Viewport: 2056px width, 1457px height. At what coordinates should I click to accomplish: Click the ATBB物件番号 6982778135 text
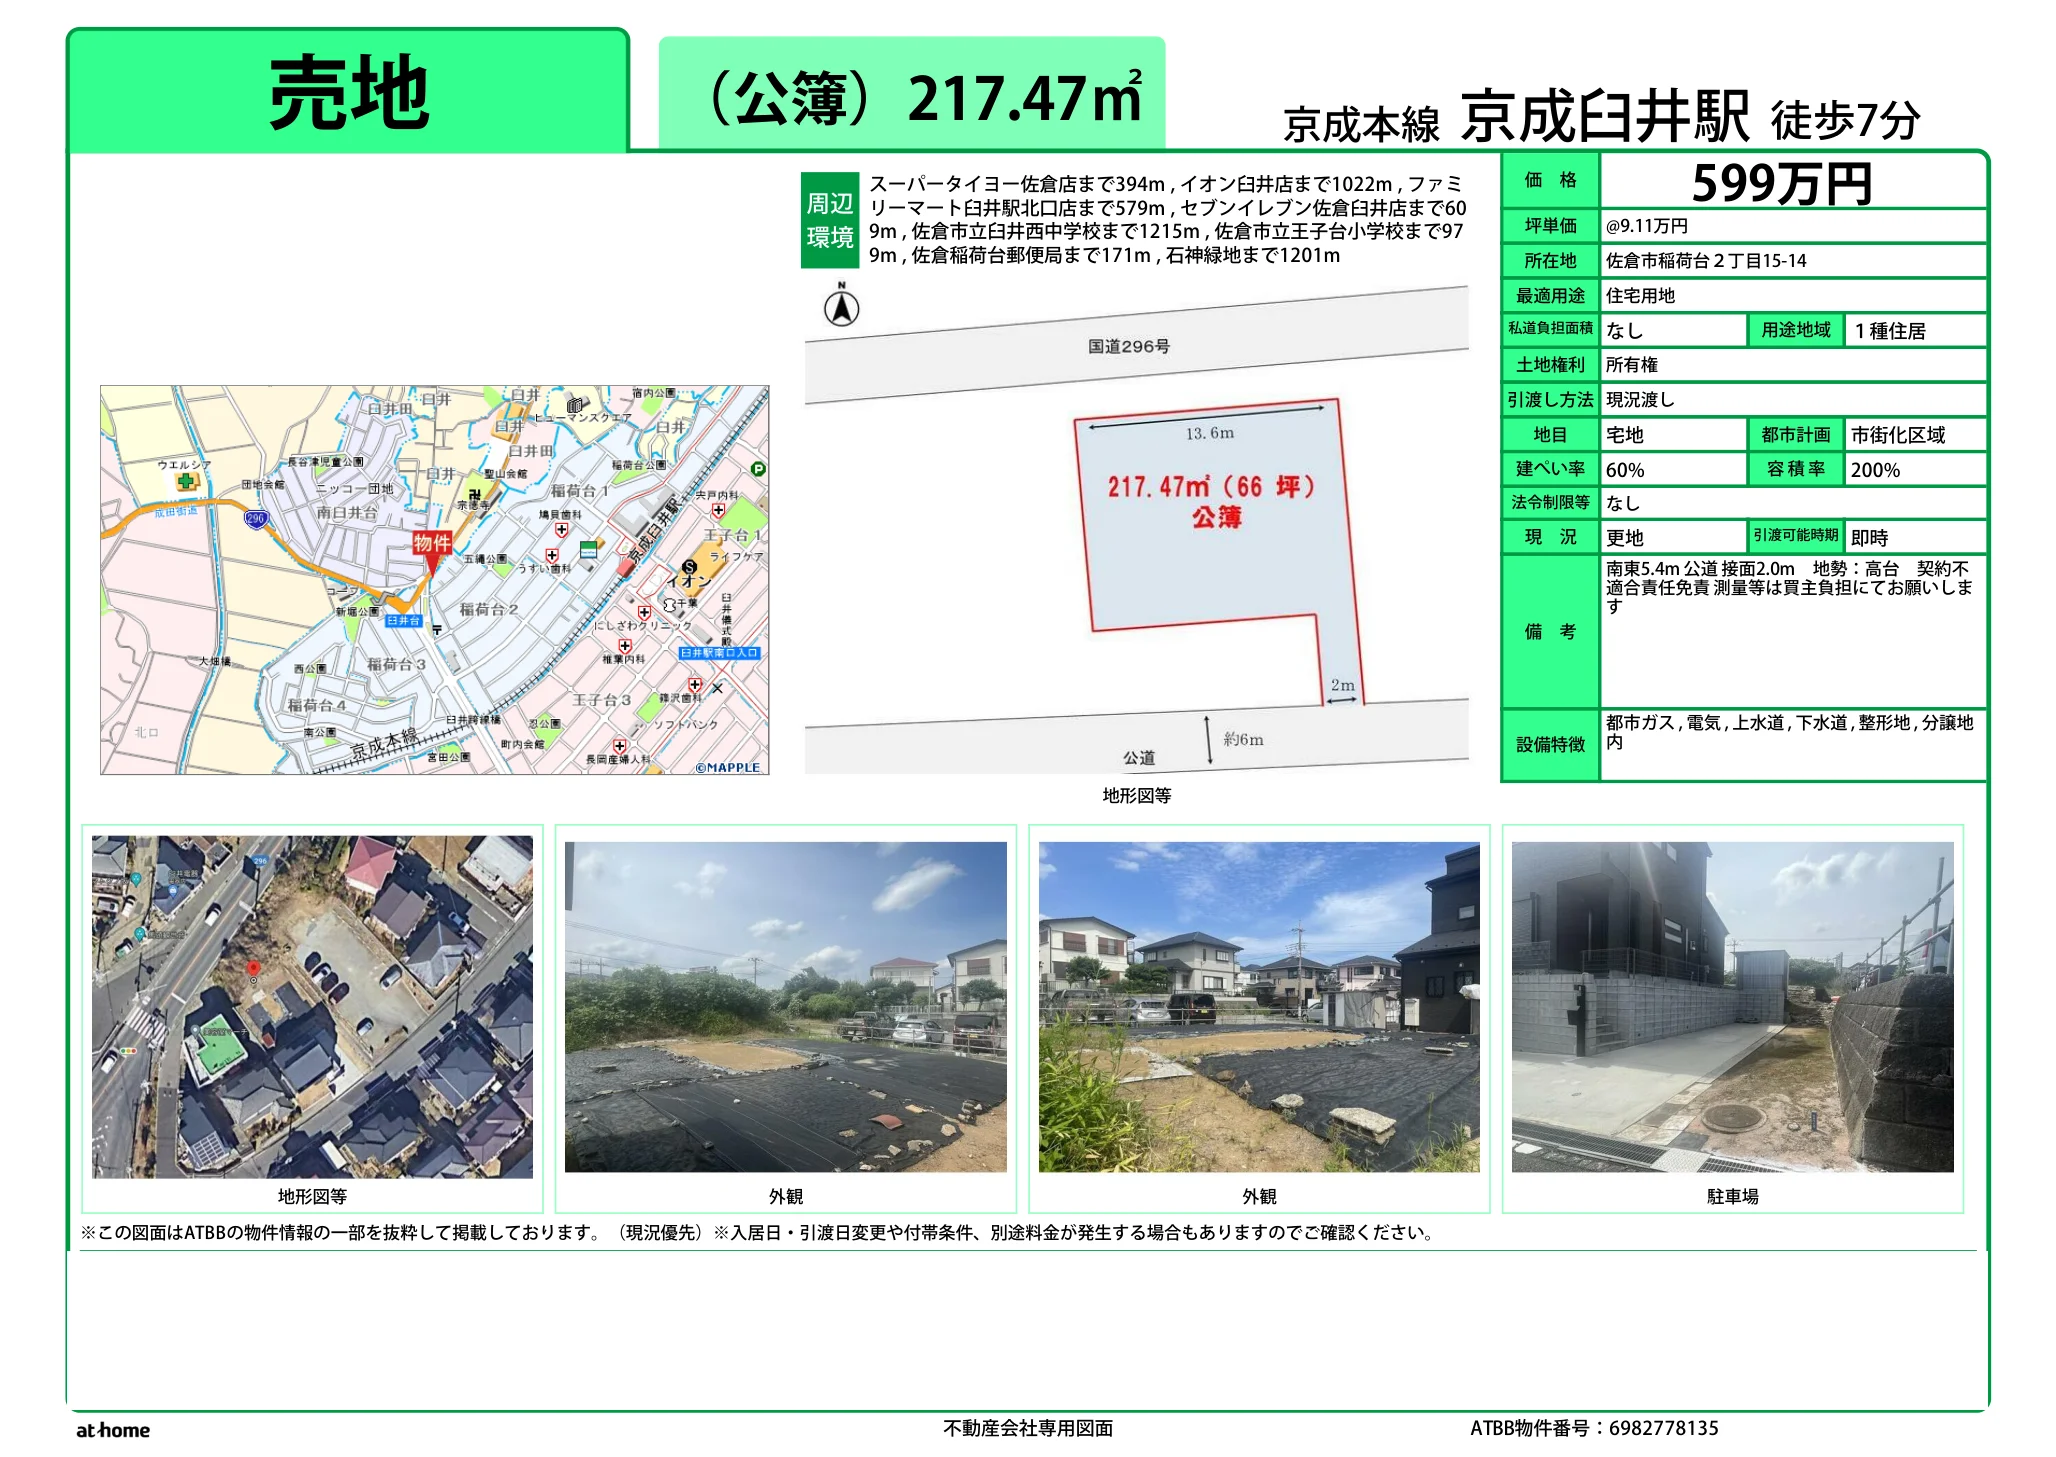1594,1428
